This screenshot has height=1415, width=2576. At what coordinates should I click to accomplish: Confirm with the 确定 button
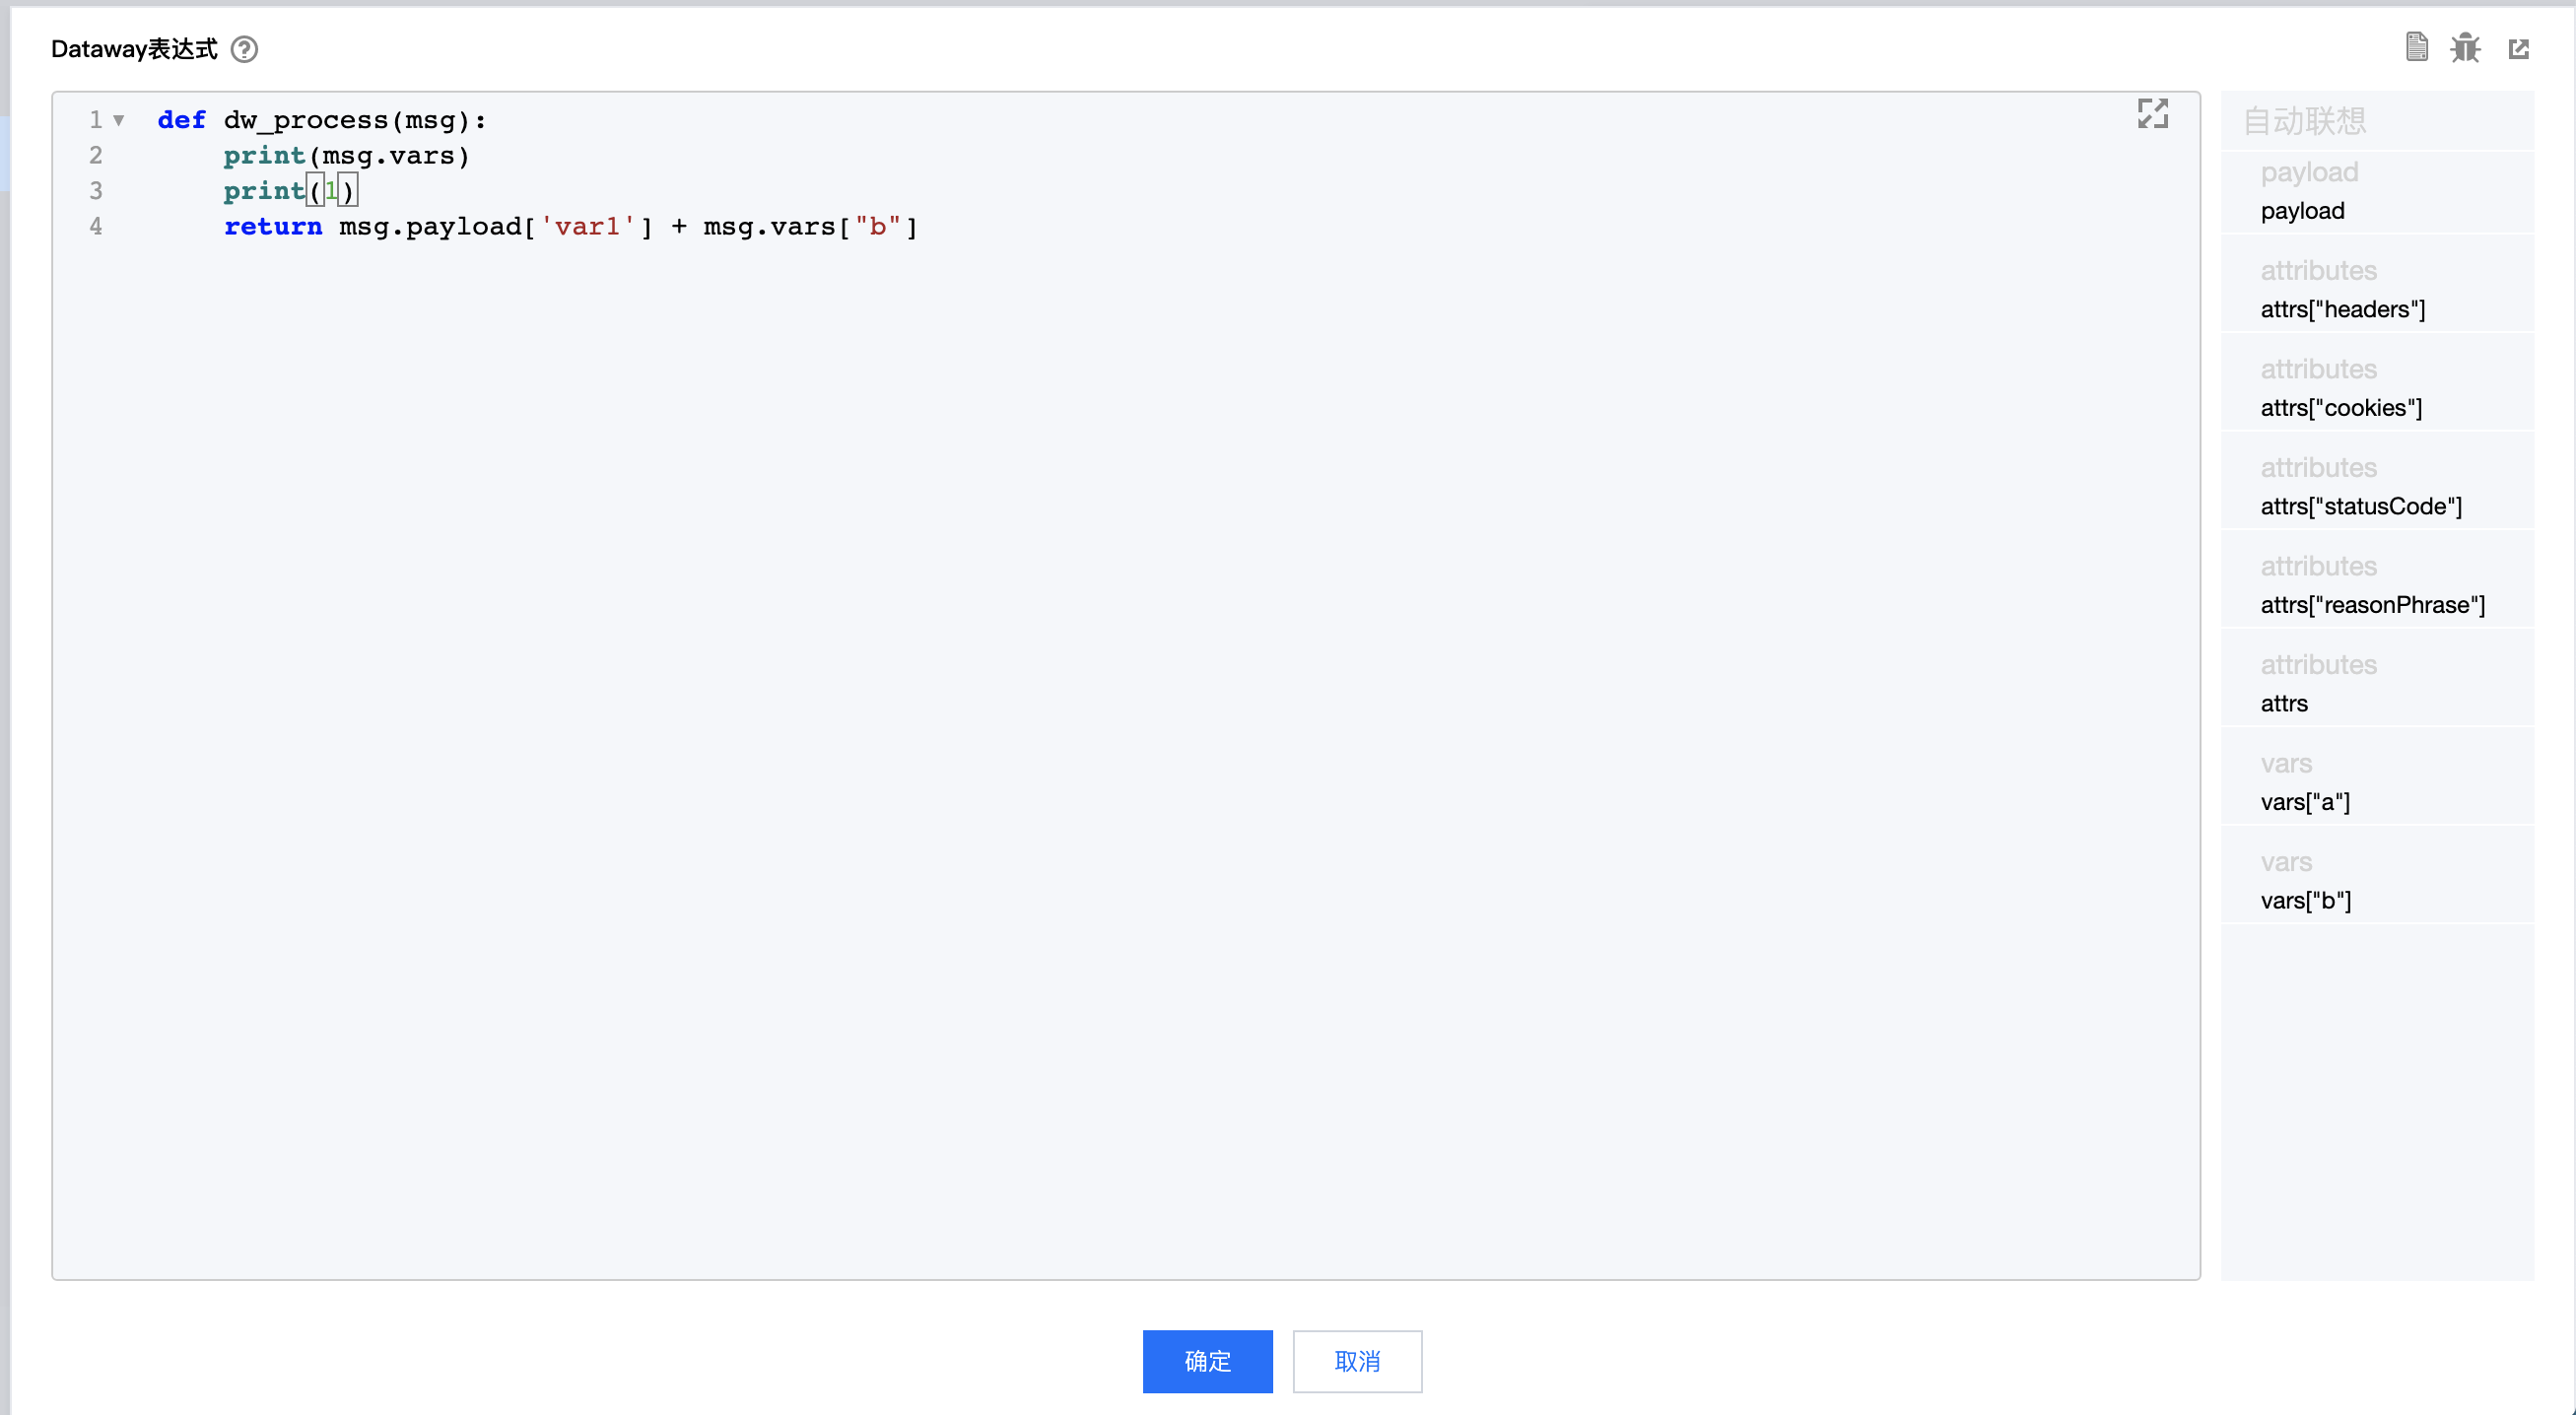(x=1207, y=1360)
